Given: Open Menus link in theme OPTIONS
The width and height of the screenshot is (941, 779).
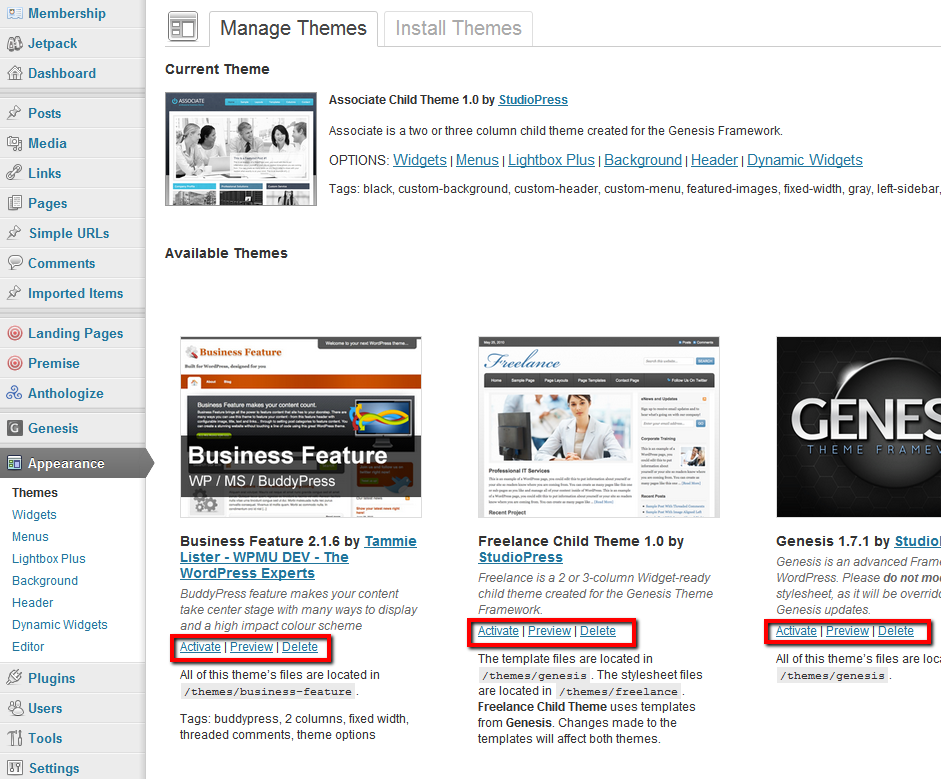Looking at the screenshot, I should [477, 160].
